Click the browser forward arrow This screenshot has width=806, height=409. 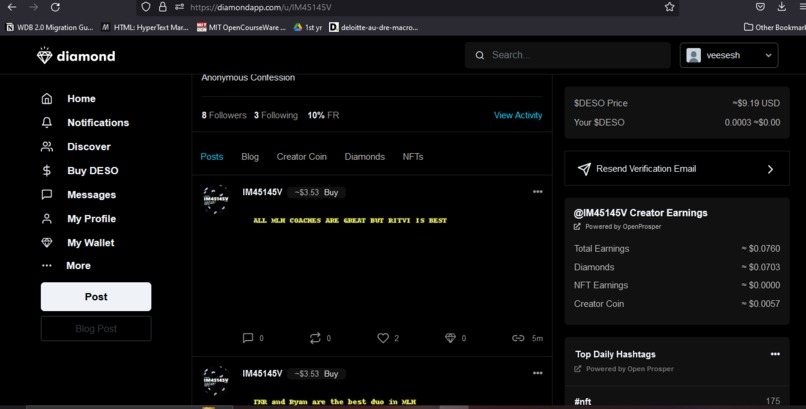pos(33,7)
